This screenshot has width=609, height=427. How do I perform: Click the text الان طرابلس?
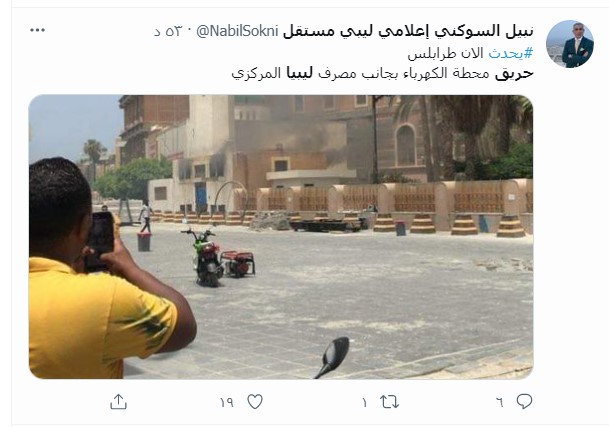[445, 53]
